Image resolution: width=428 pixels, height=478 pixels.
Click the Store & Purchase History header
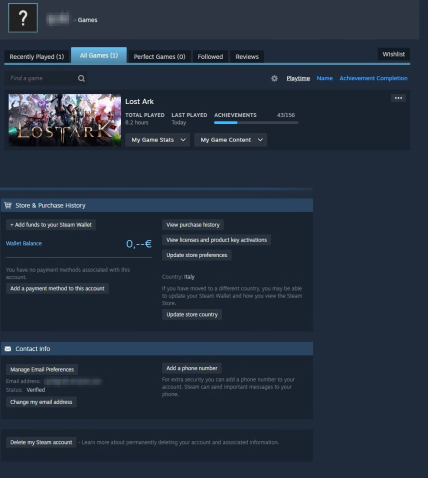[x=157, y=205]
